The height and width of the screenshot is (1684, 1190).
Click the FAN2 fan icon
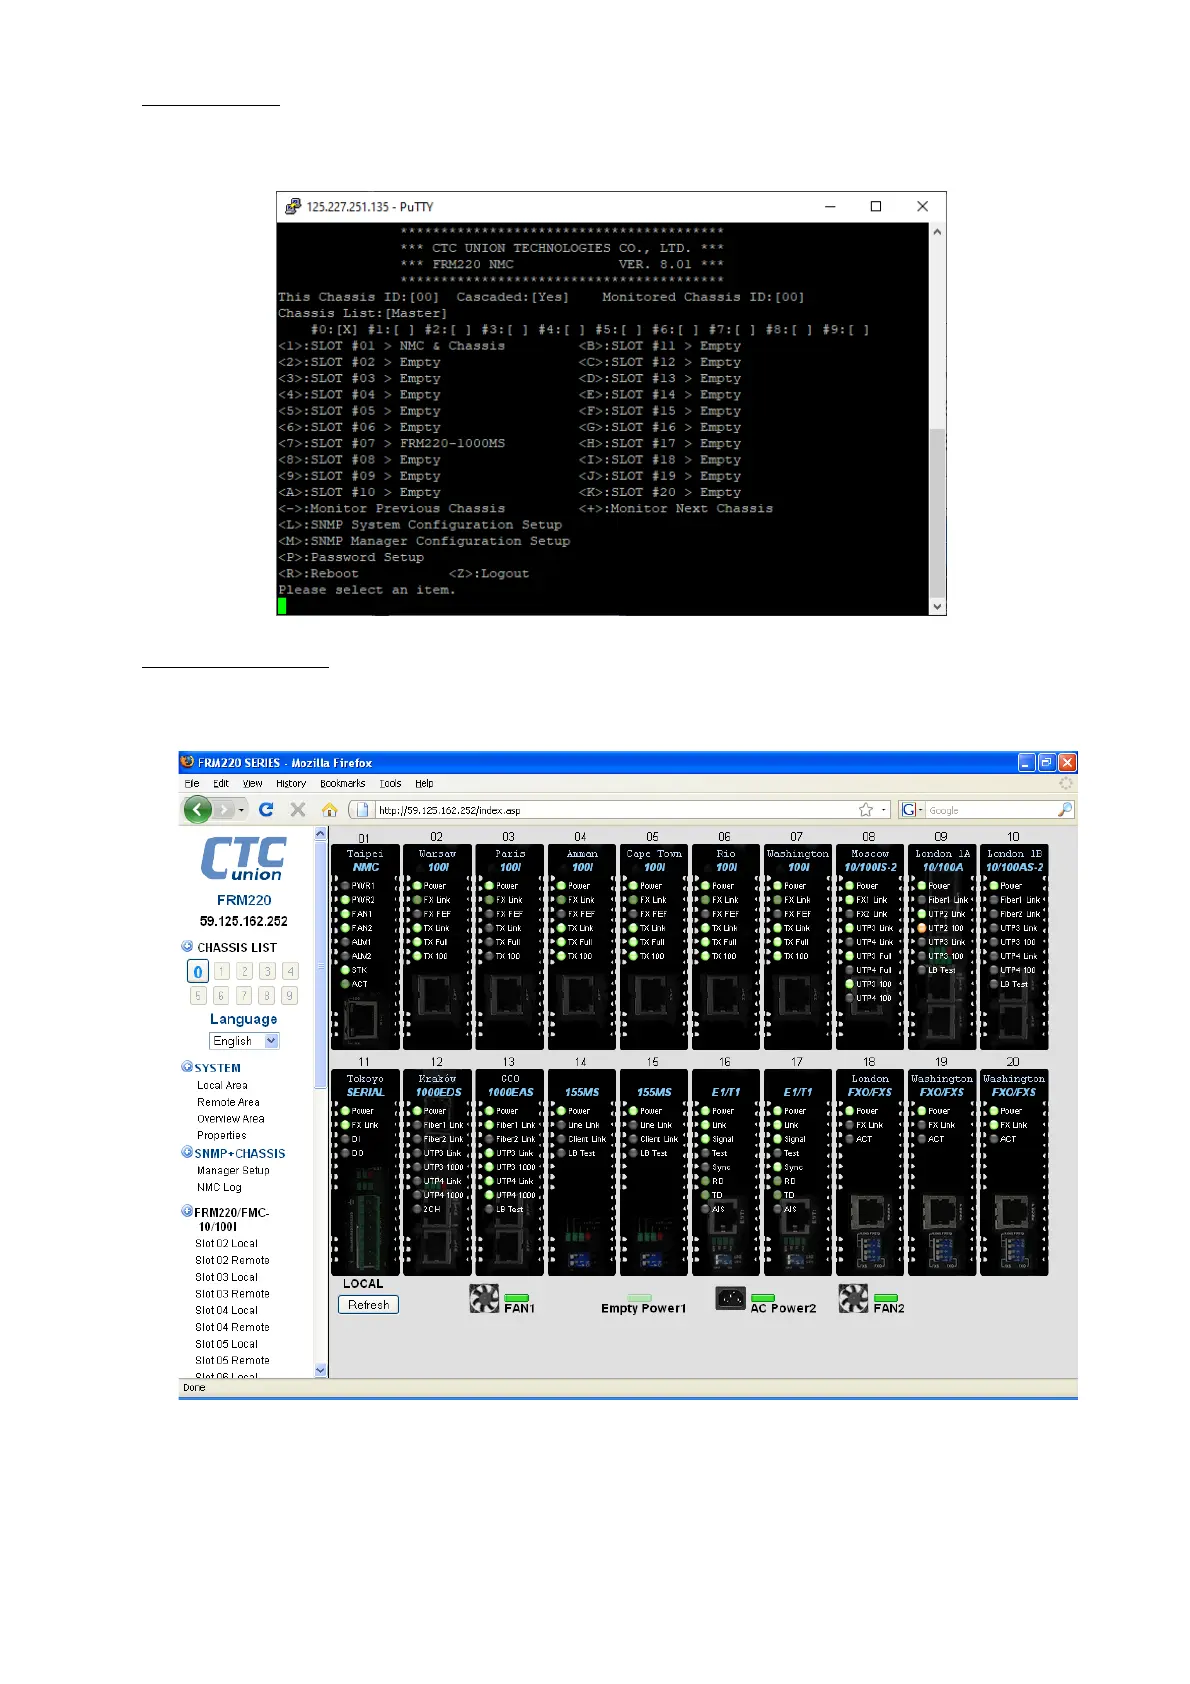point(853,1298)
